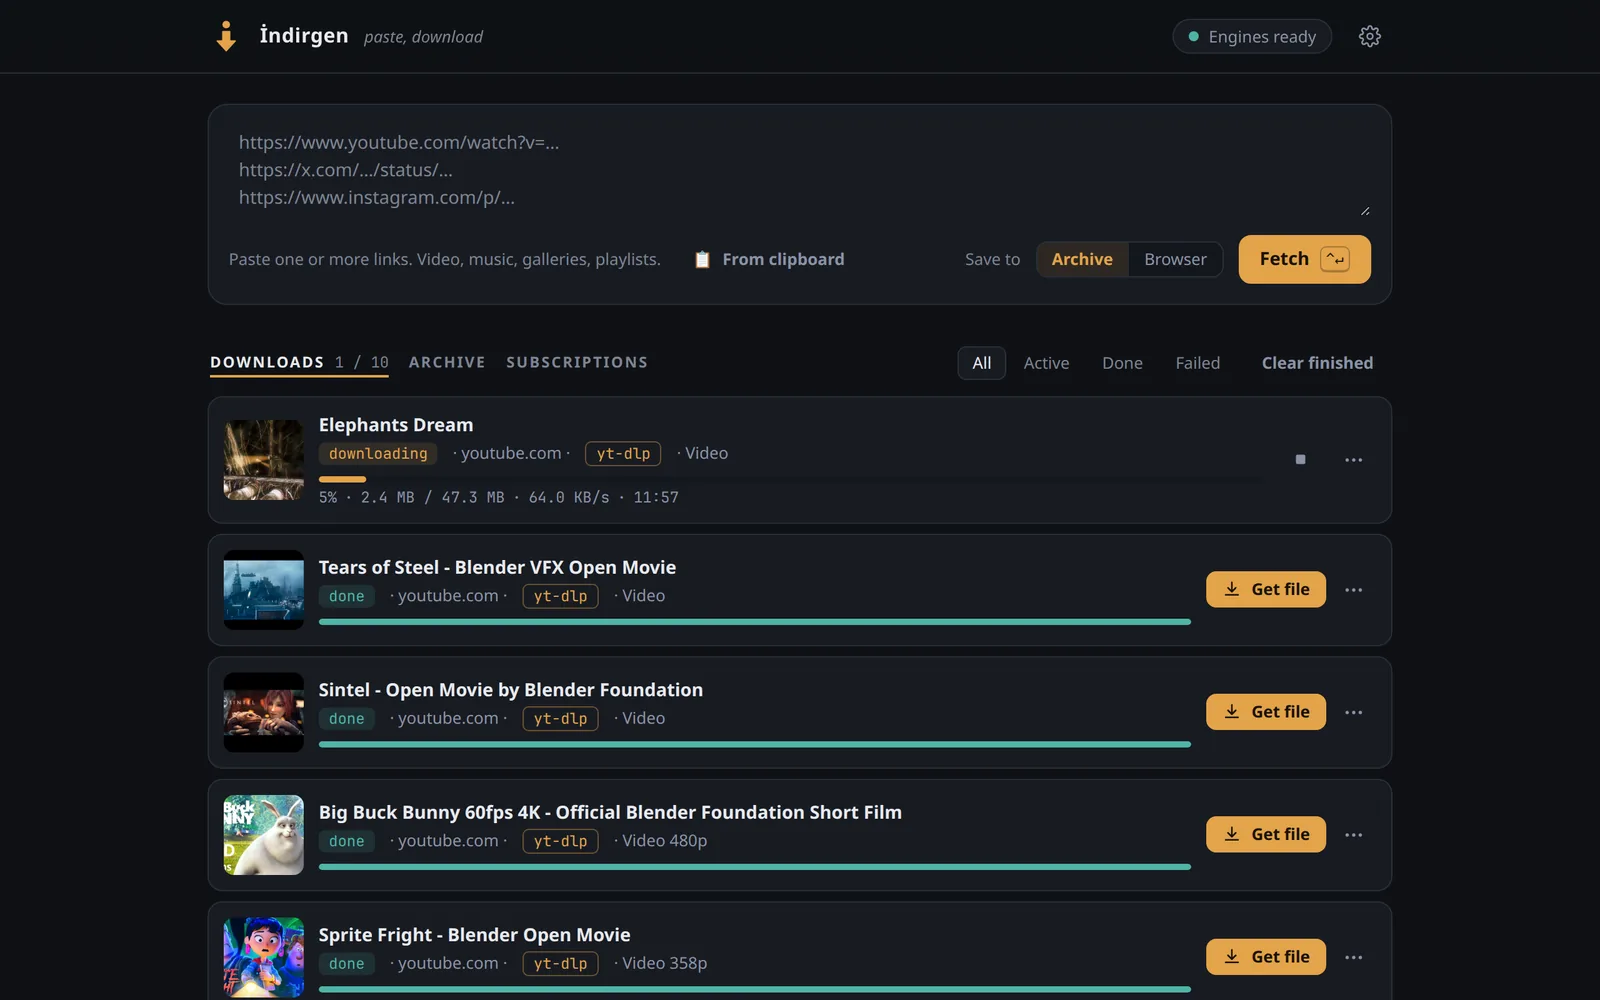Click the İndirgen download arrow logo
The width and height of the screenshot is (1600, 1000).
(226, 36)
